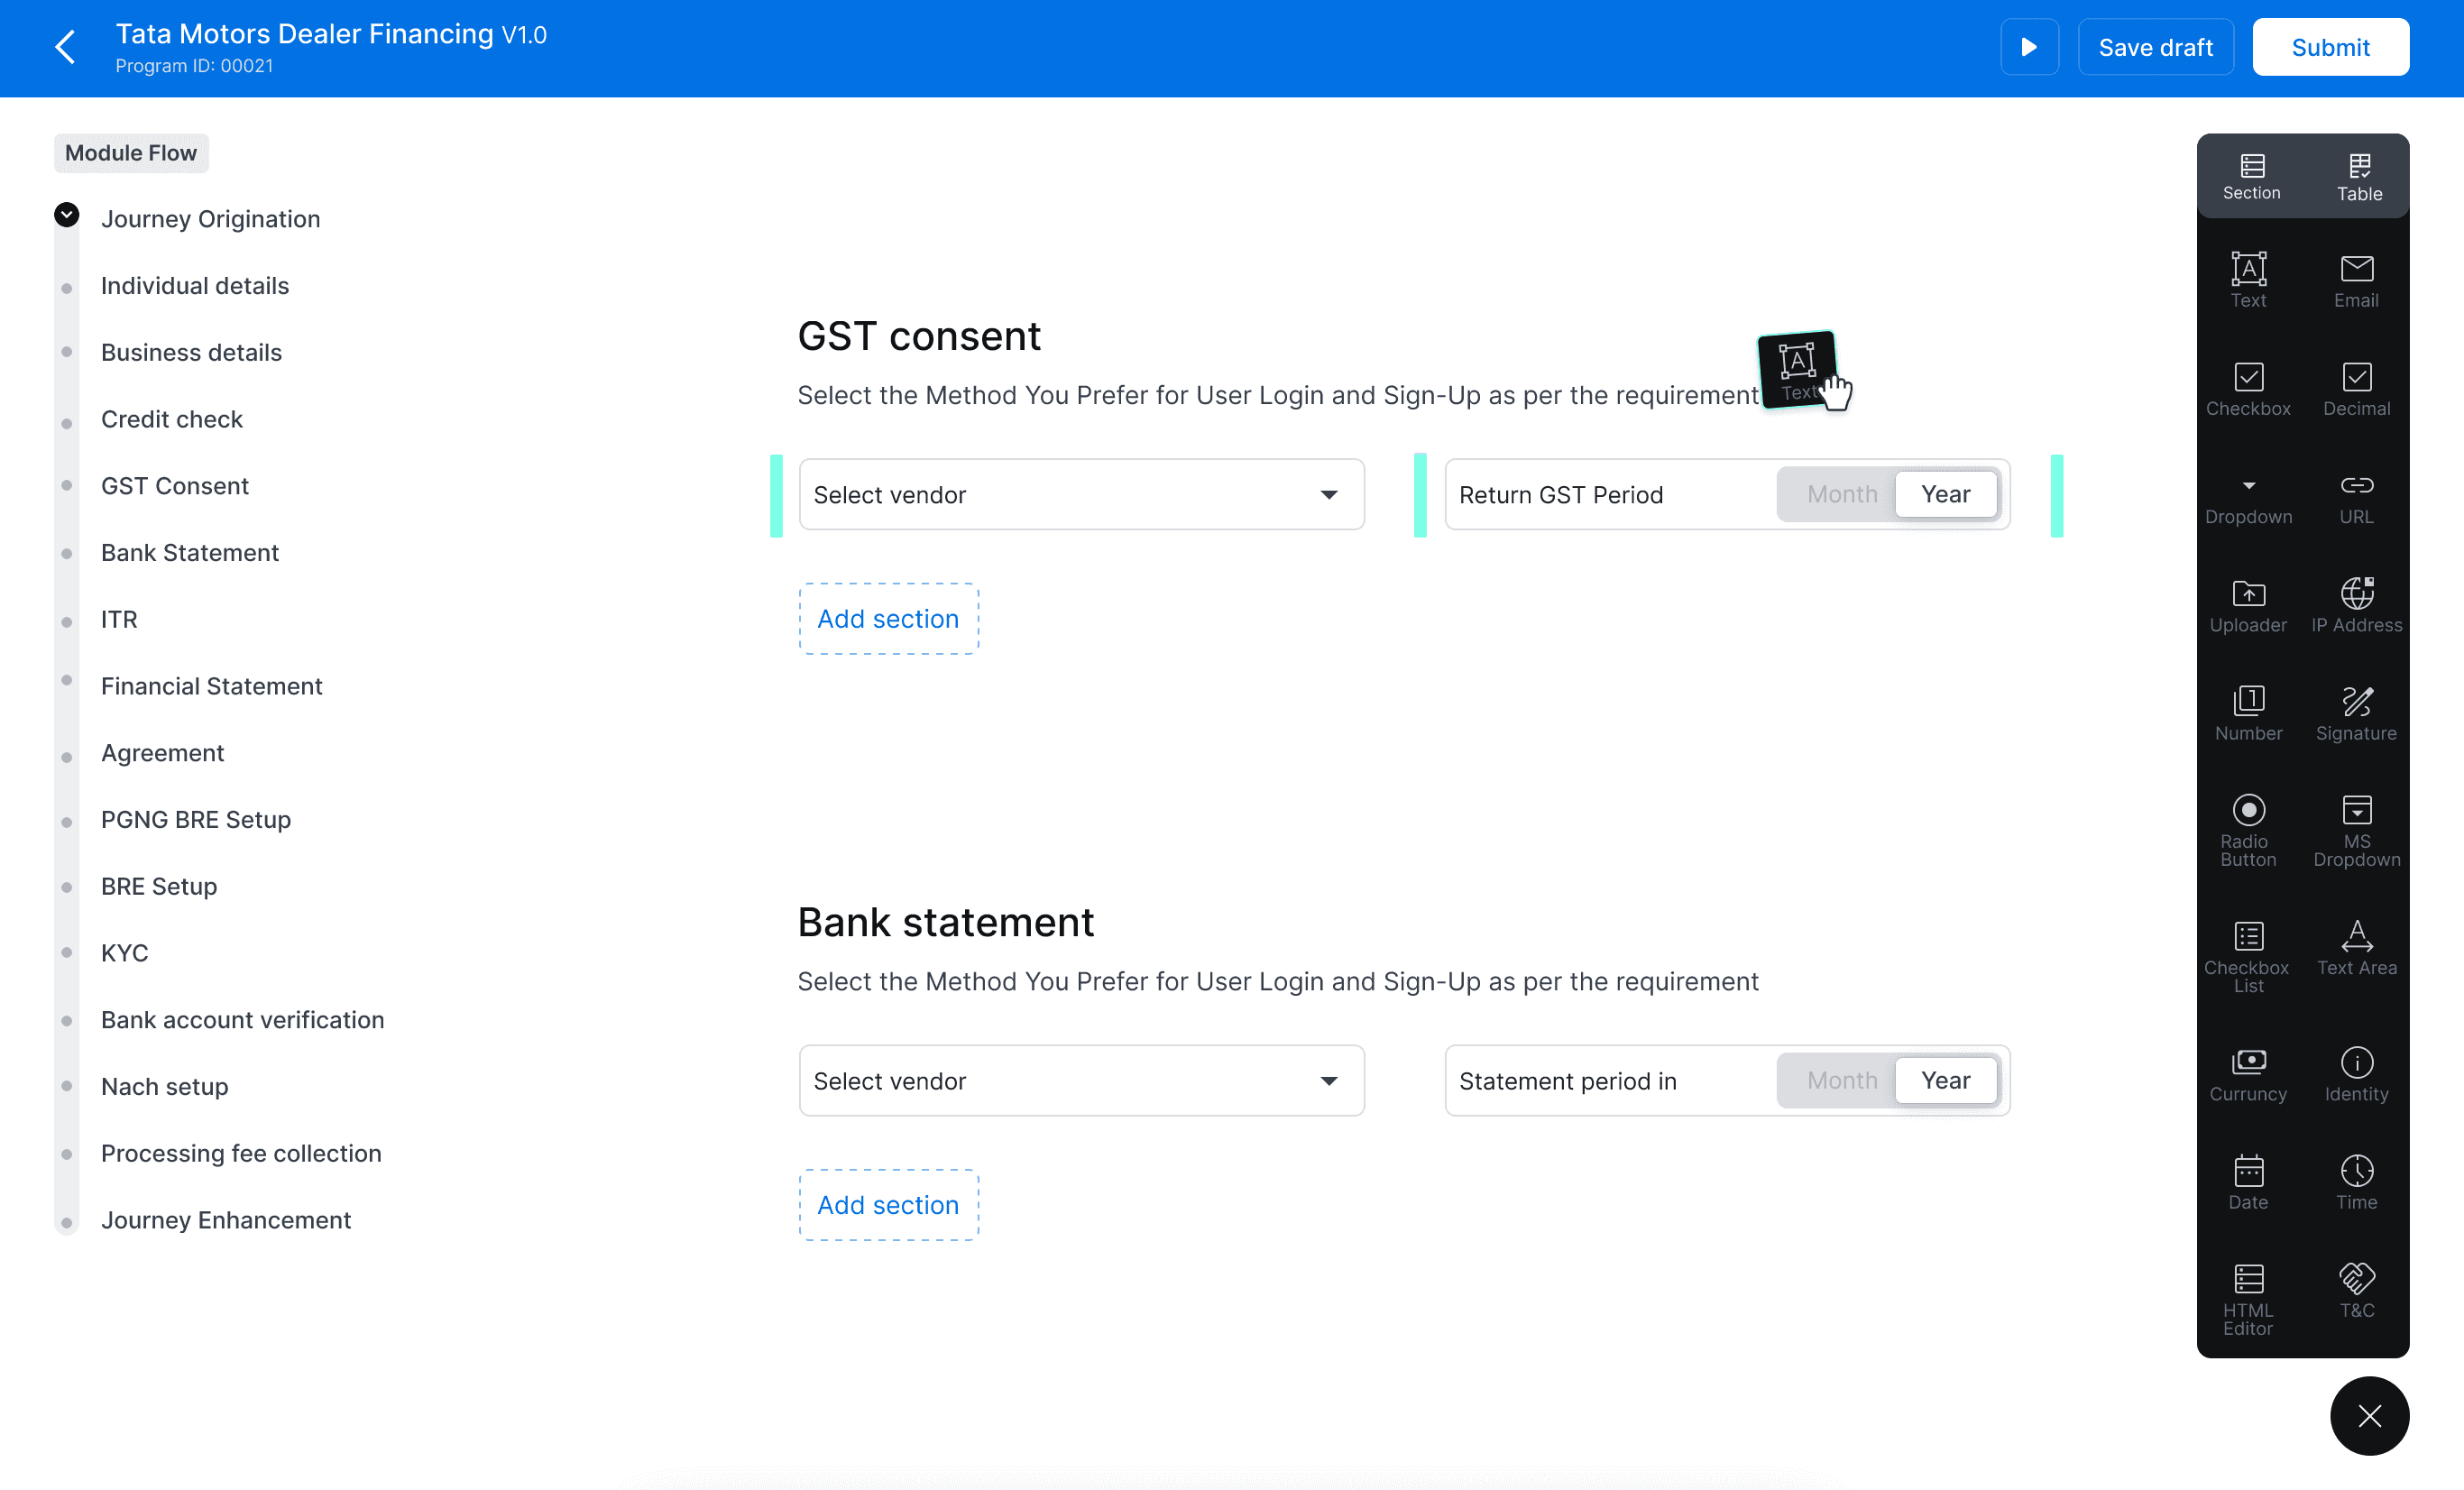Open BRE Setup module

[x=159, y=886]
